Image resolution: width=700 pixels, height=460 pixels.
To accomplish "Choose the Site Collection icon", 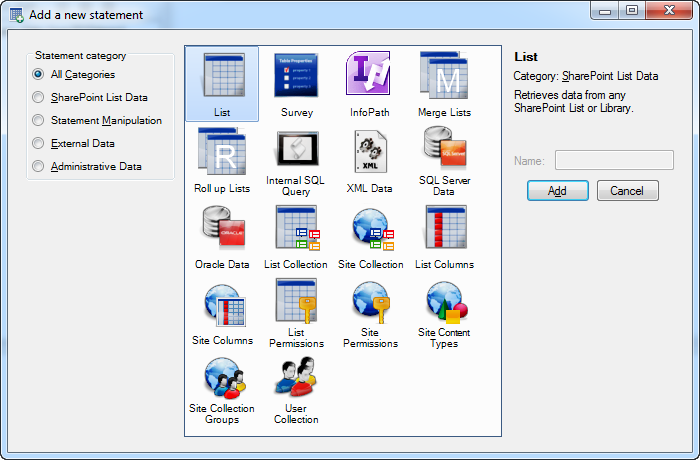I will tap(370, 230).
